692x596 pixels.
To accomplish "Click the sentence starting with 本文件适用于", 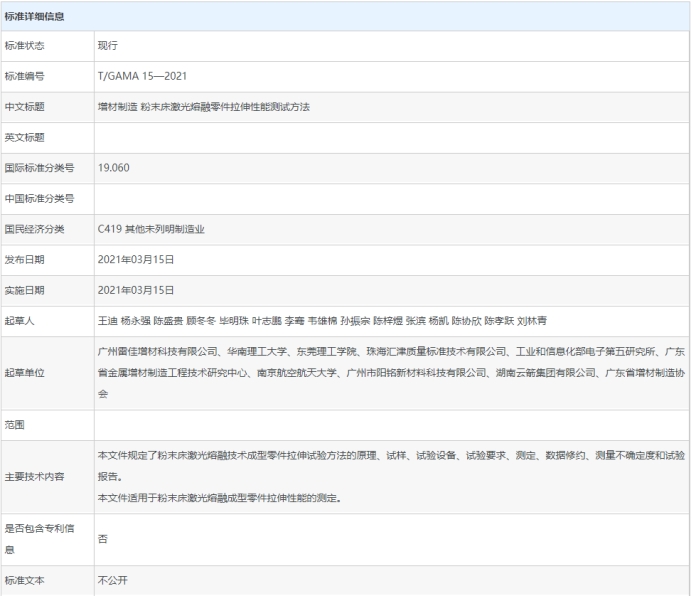I will point(219,497).
